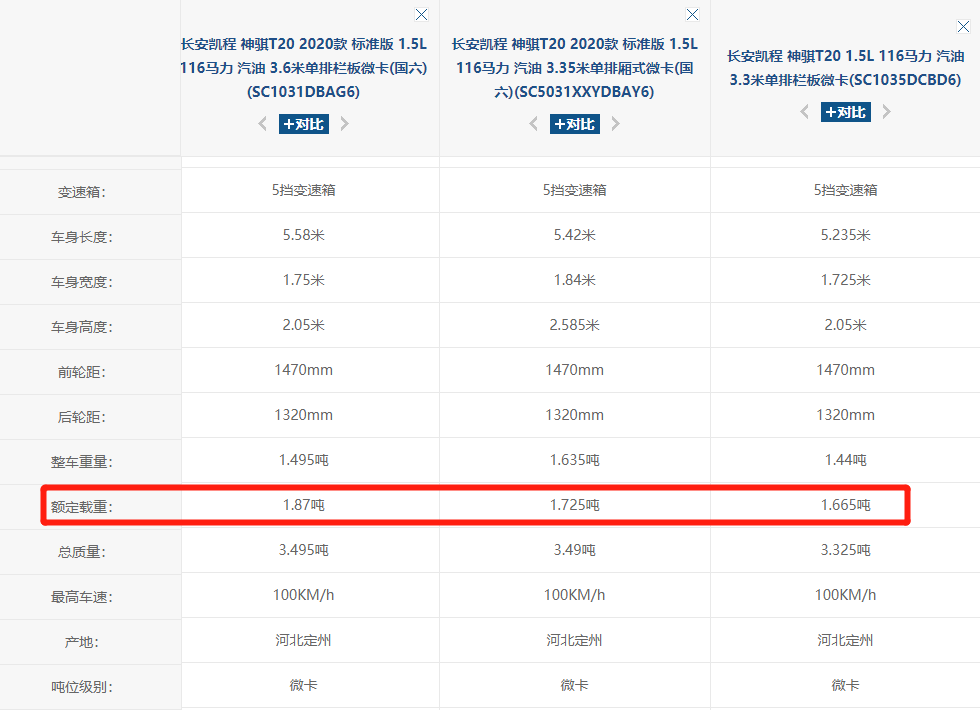Click the 5.235米 body length value
Image resolution: width=980 pixels, height=710 pixels.
pyautogui.click(x=846, y=235)
